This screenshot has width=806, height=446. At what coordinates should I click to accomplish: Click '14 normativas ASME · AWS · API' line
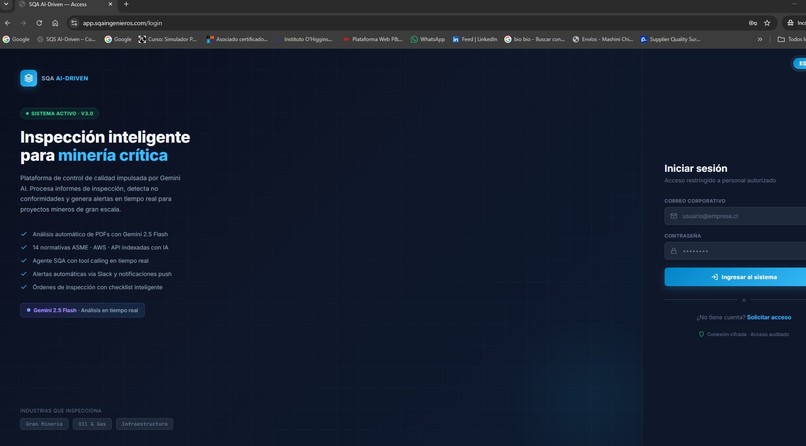click(x=100, y=248)
